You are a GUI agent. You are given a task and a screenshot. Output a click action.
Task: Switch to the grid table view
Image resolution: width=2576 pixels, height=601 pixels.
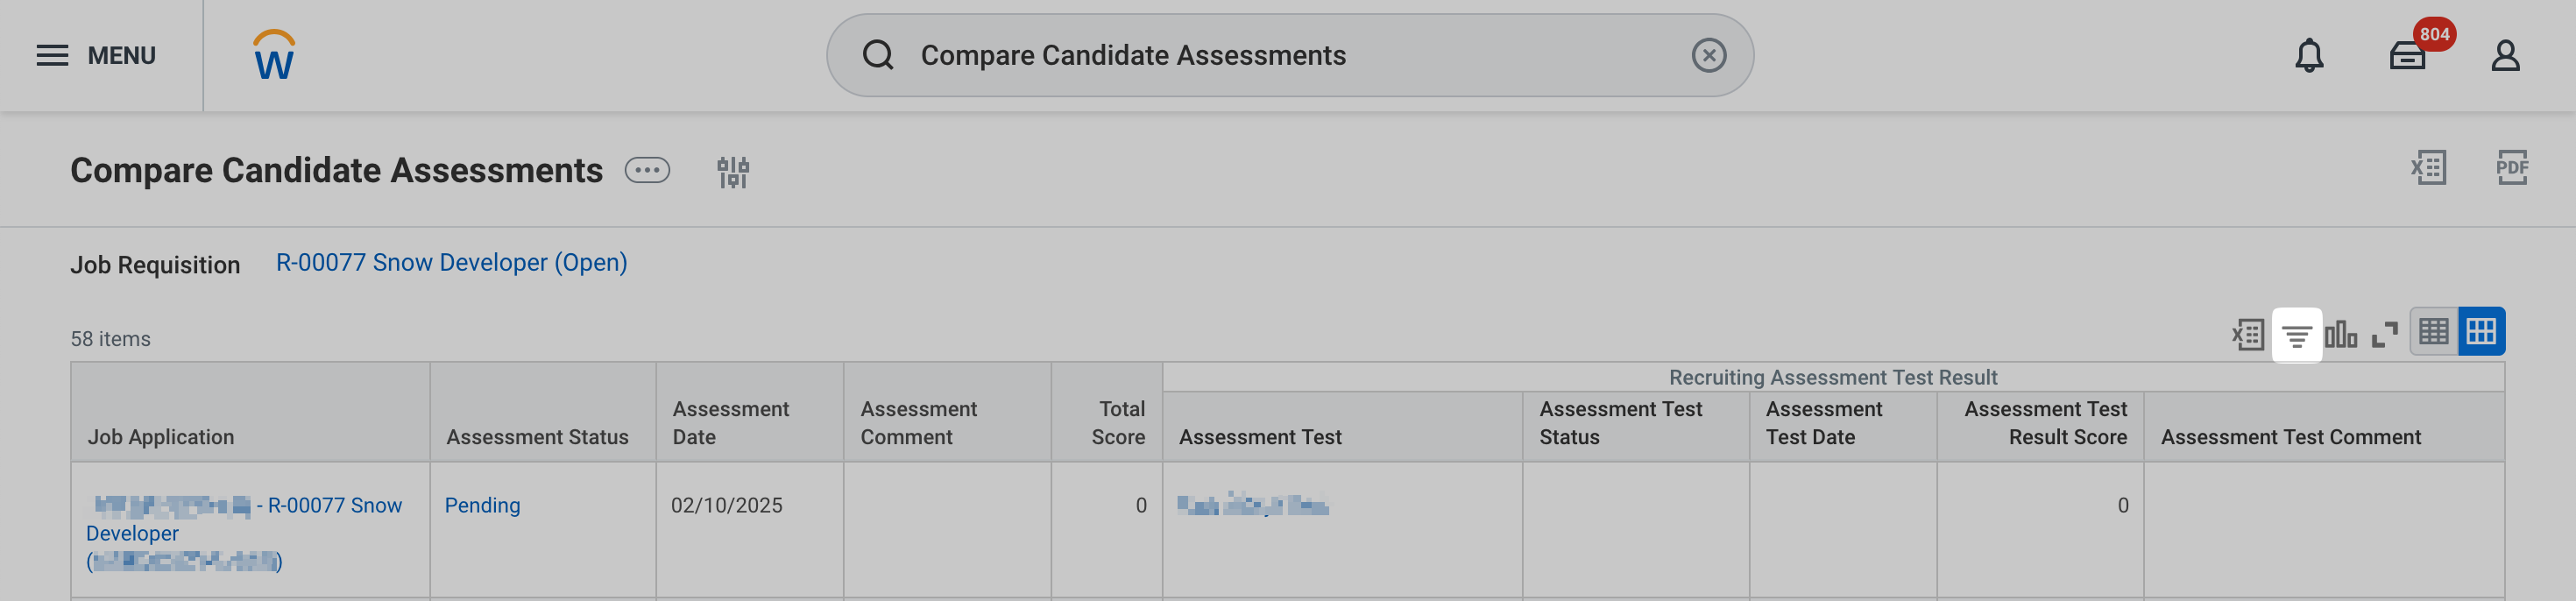(2481, 331)
